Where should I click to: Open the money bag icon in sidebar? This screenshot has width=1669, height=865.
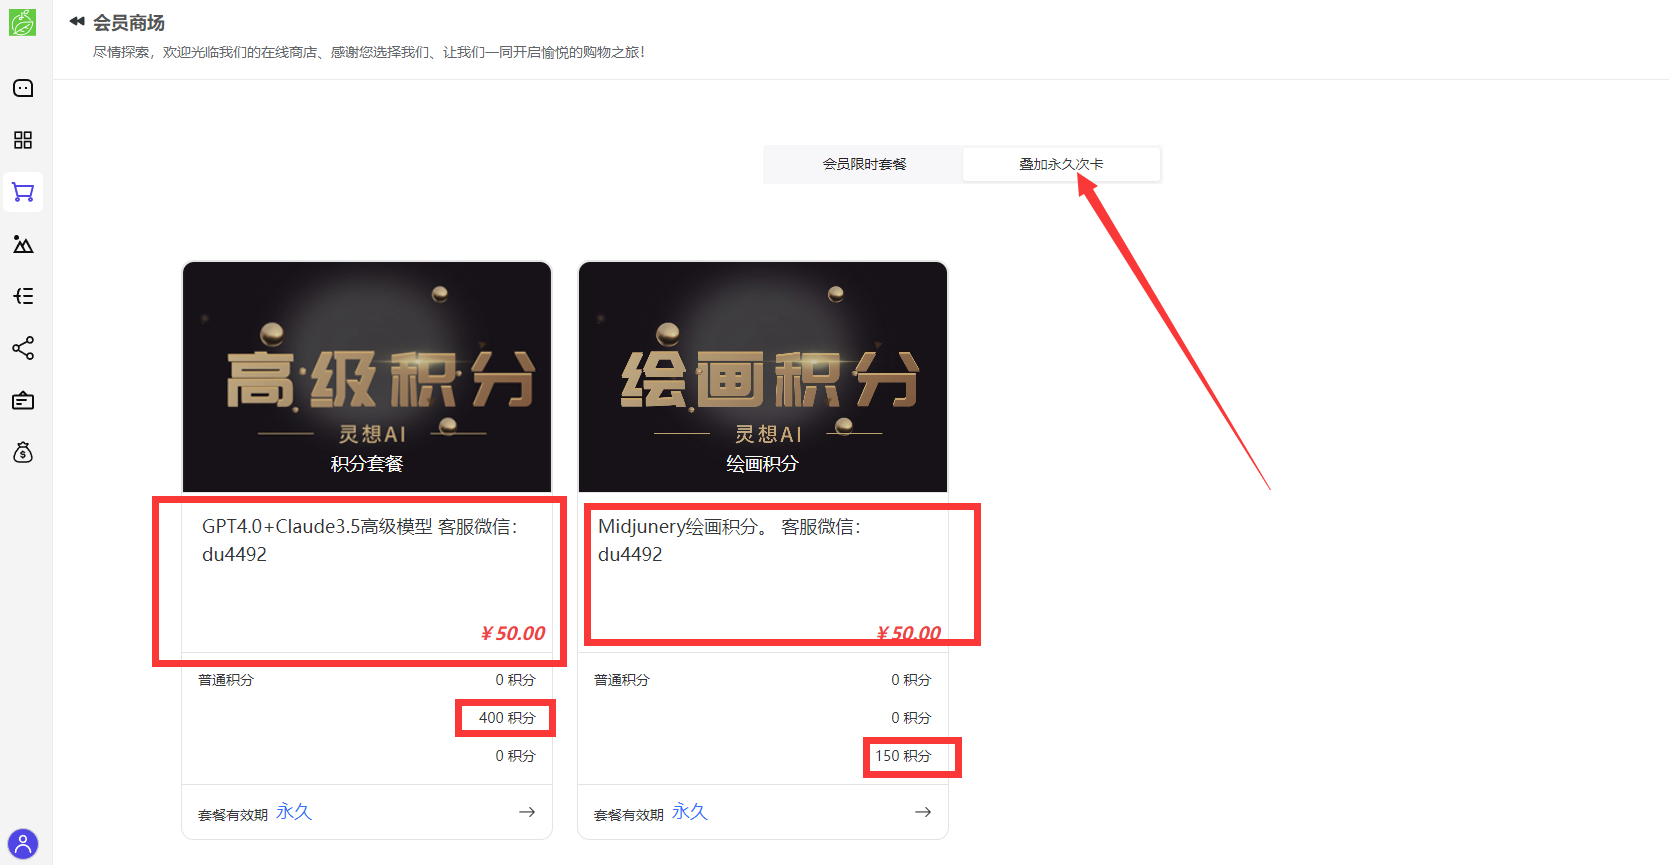pos(23,453)
